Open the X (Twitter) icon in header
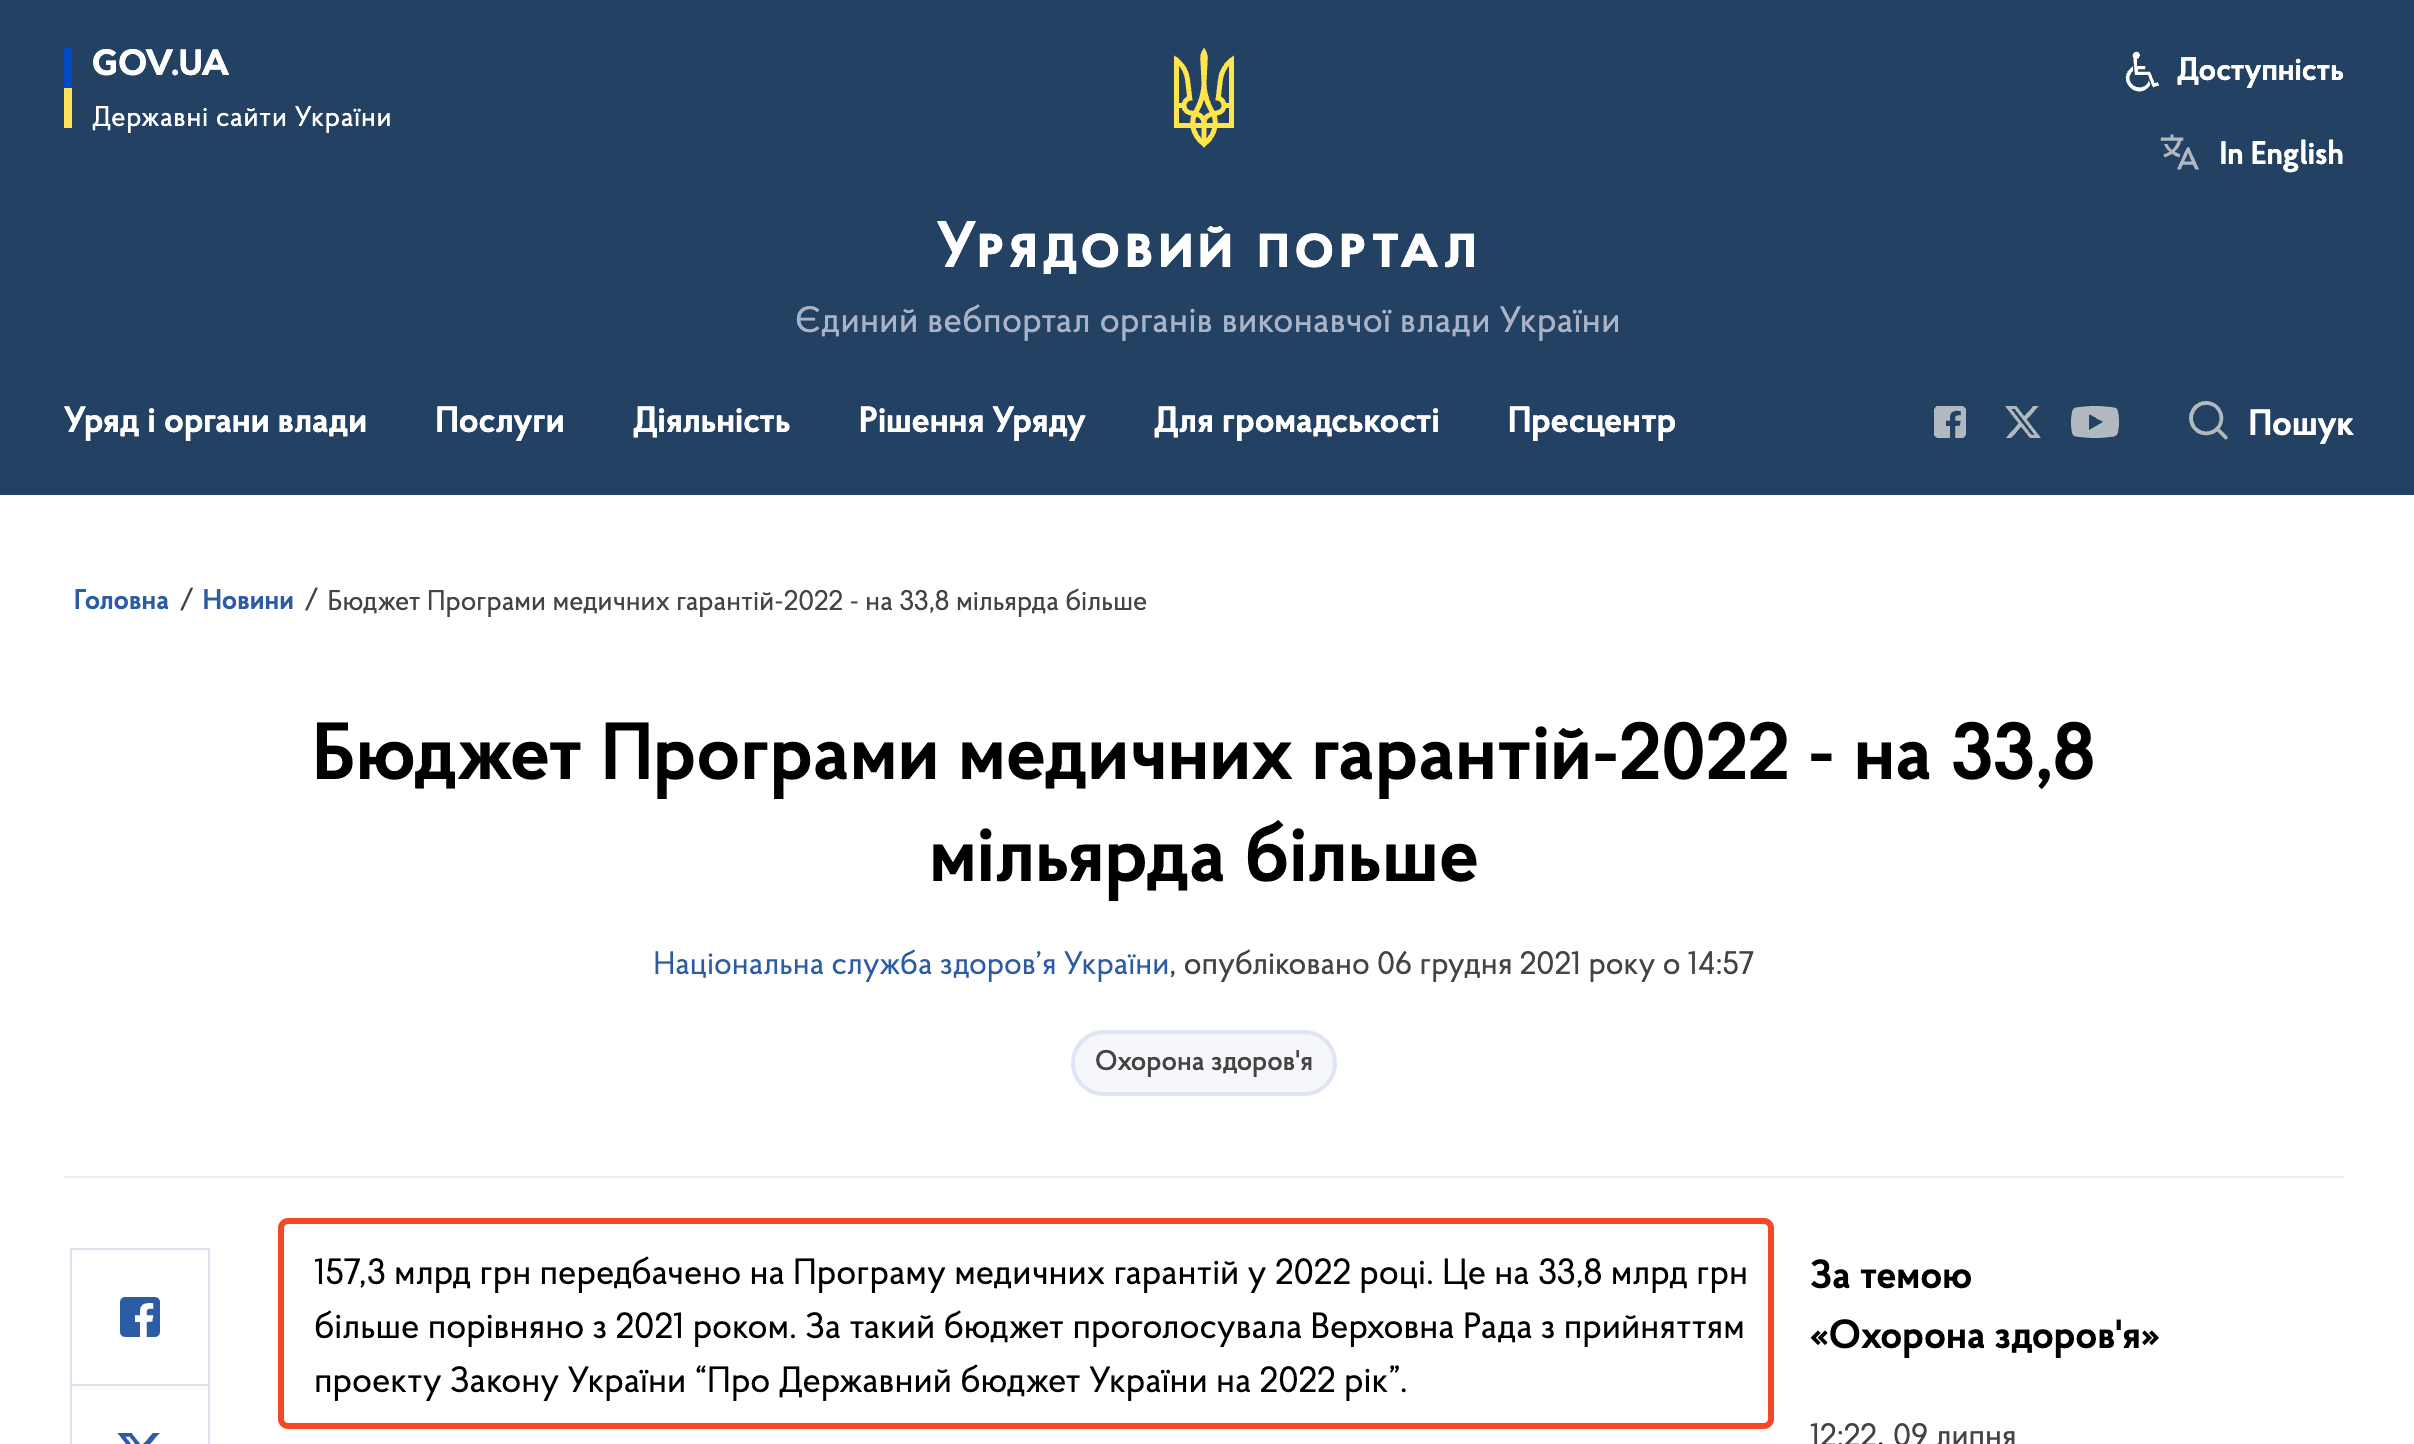This screenshot has width=2414, height=1444. 2022,422
